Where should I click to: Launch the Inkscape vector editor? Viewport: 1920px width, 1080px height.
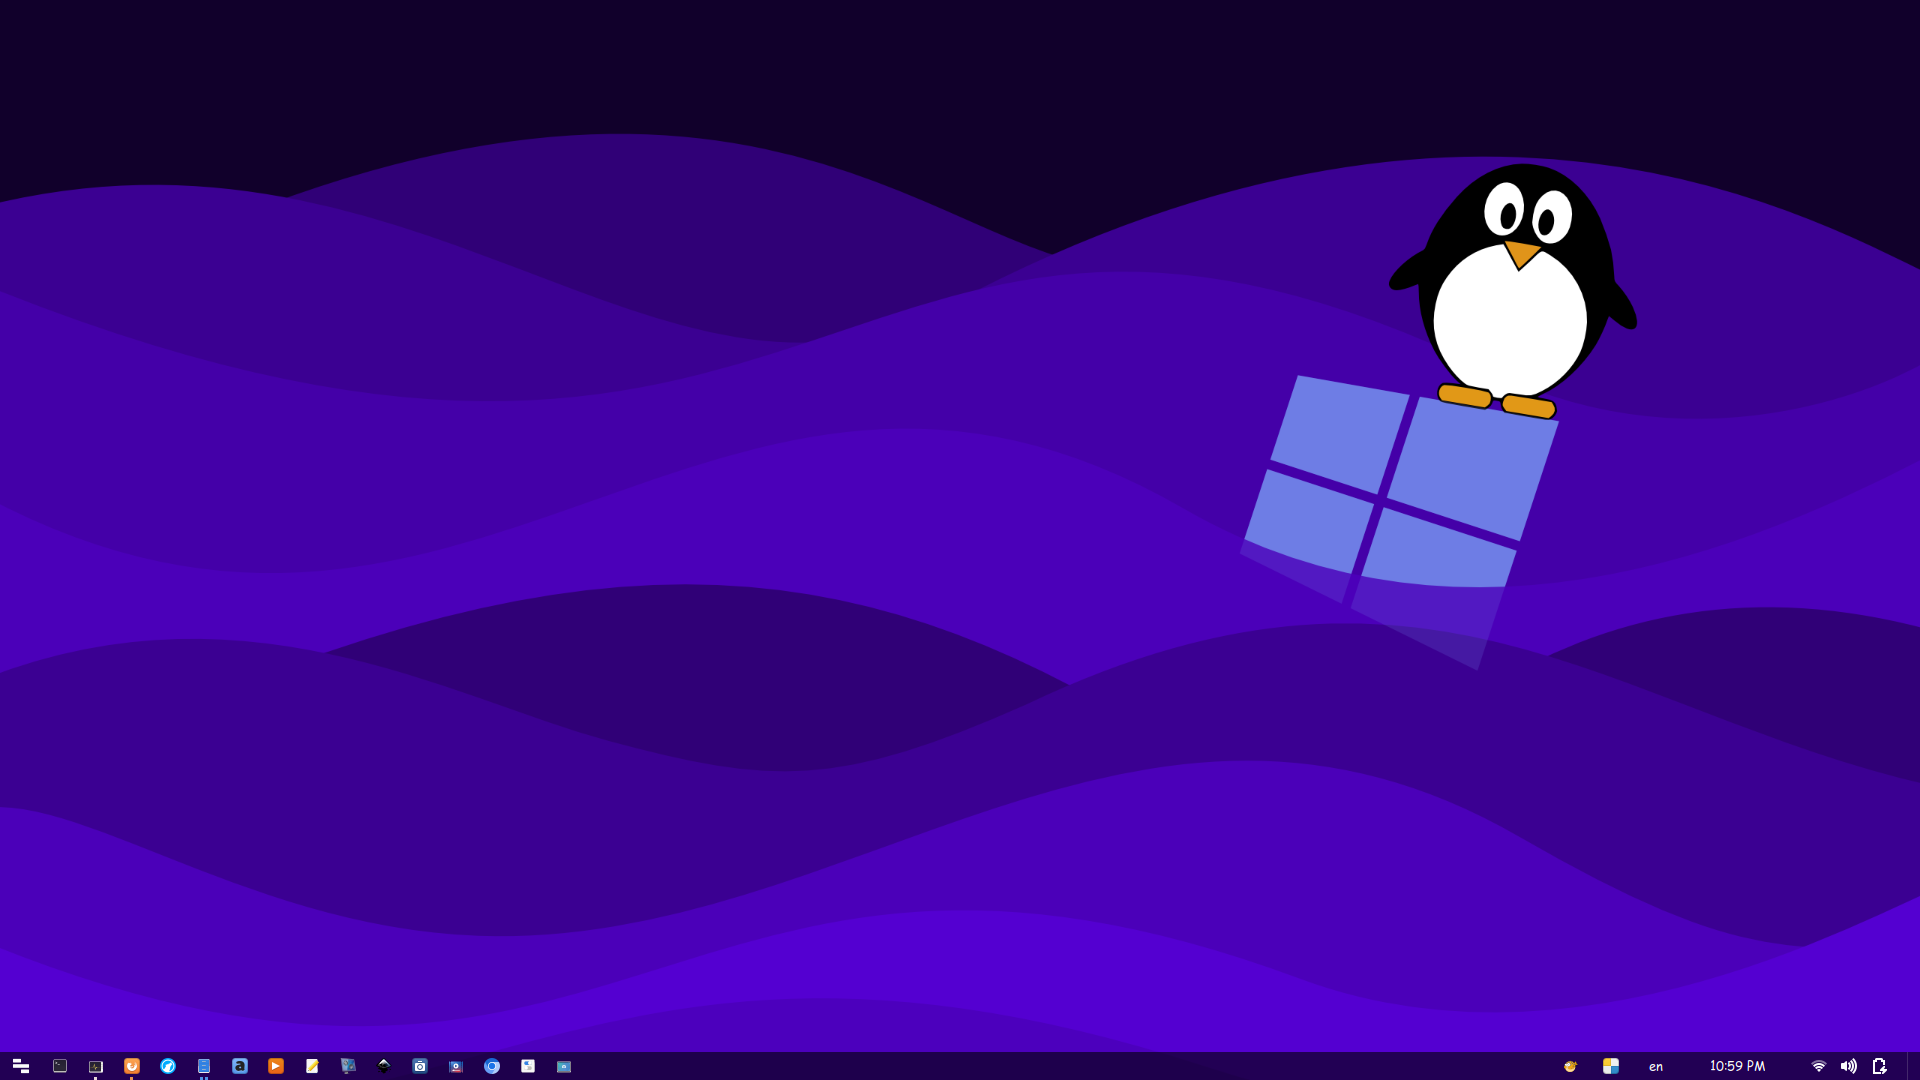tap(384, 1066)
